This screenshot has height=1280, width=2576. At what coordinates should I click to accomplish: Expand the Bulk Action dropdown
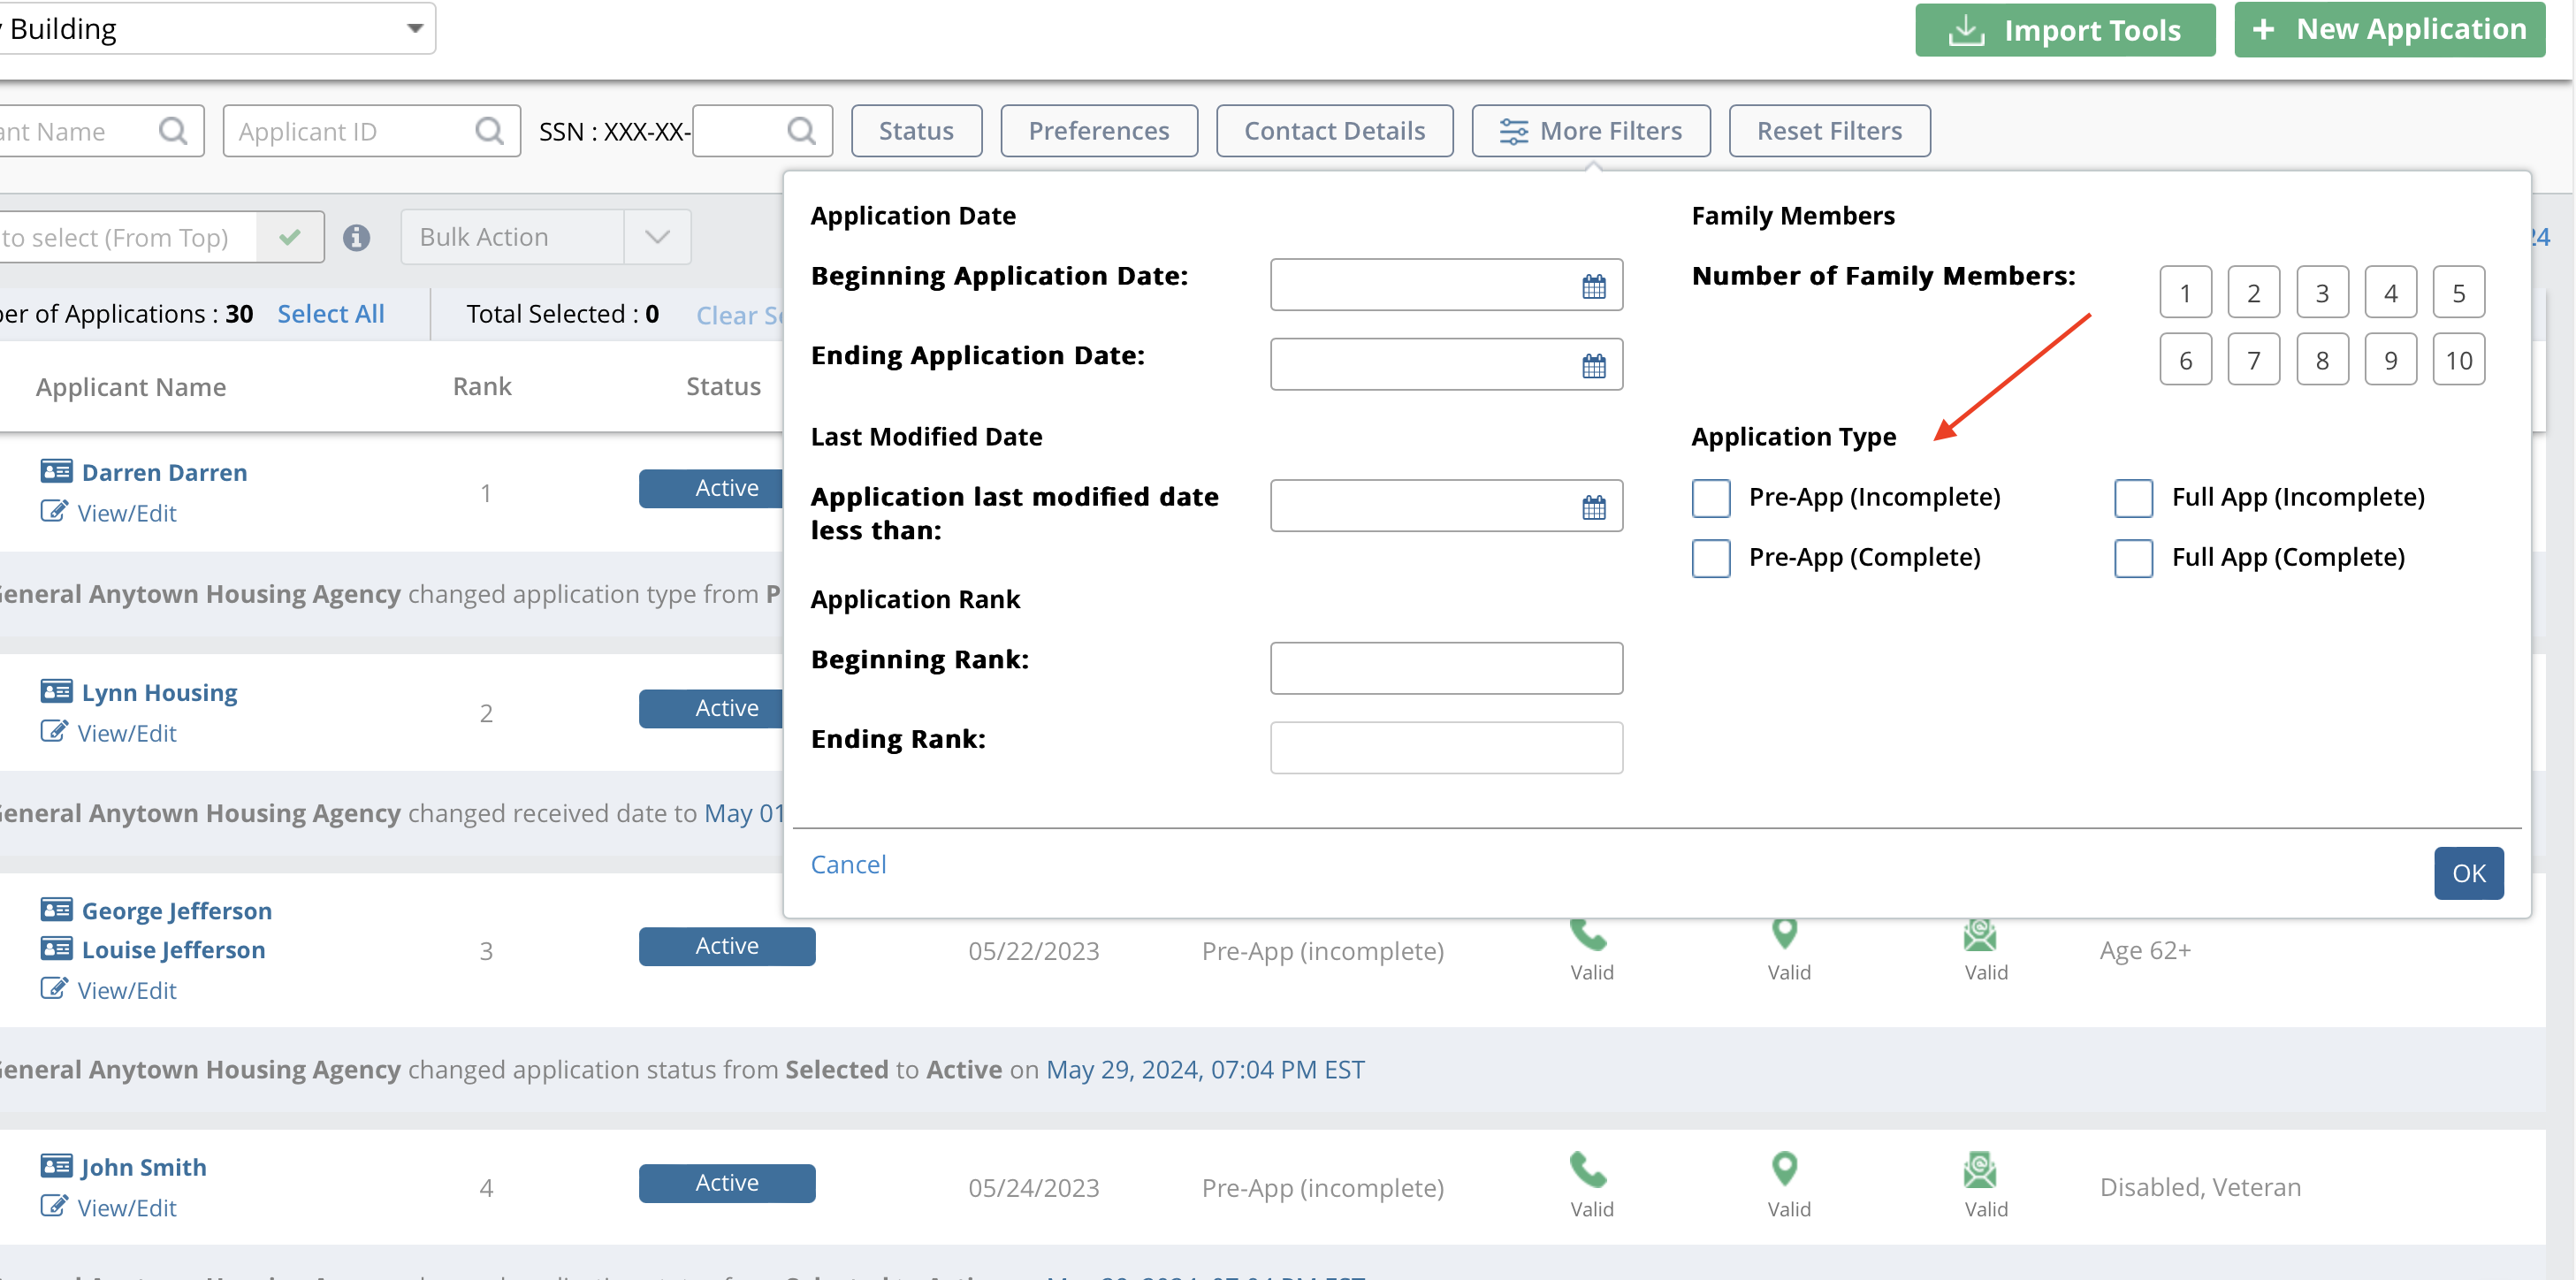[656, 237]
